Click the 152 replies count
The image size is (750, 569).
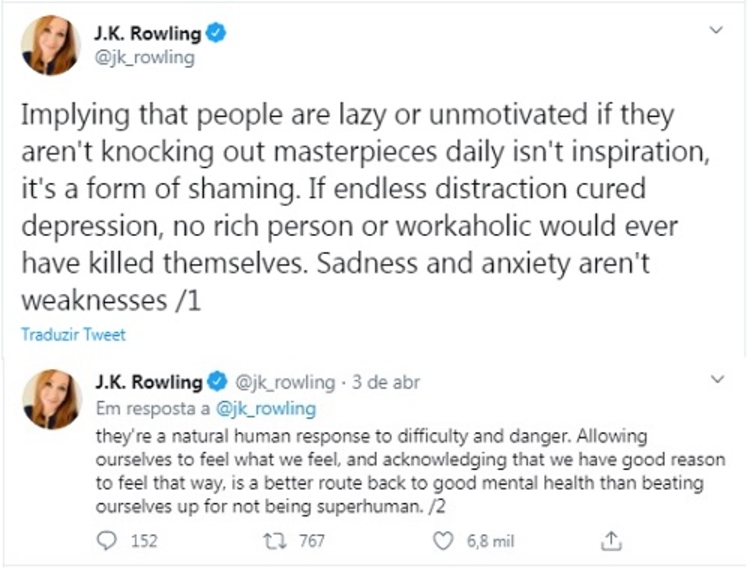tap(144, 541)
